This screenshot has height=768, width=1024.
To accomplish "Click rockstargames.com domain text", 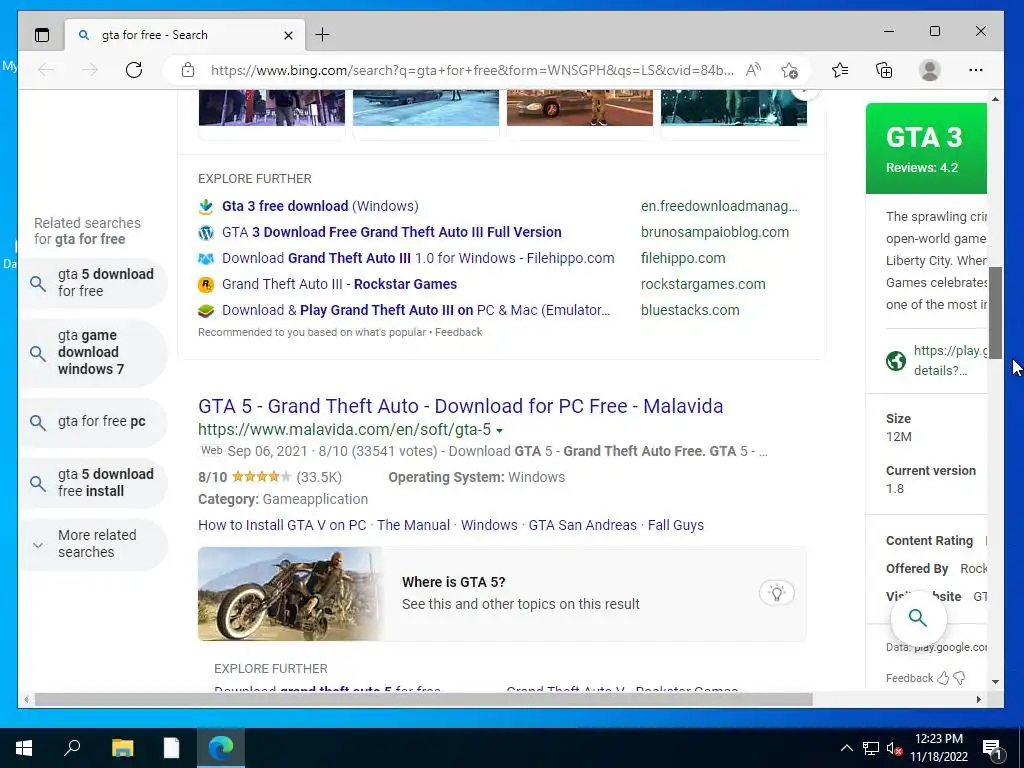I will pos(703,285).
